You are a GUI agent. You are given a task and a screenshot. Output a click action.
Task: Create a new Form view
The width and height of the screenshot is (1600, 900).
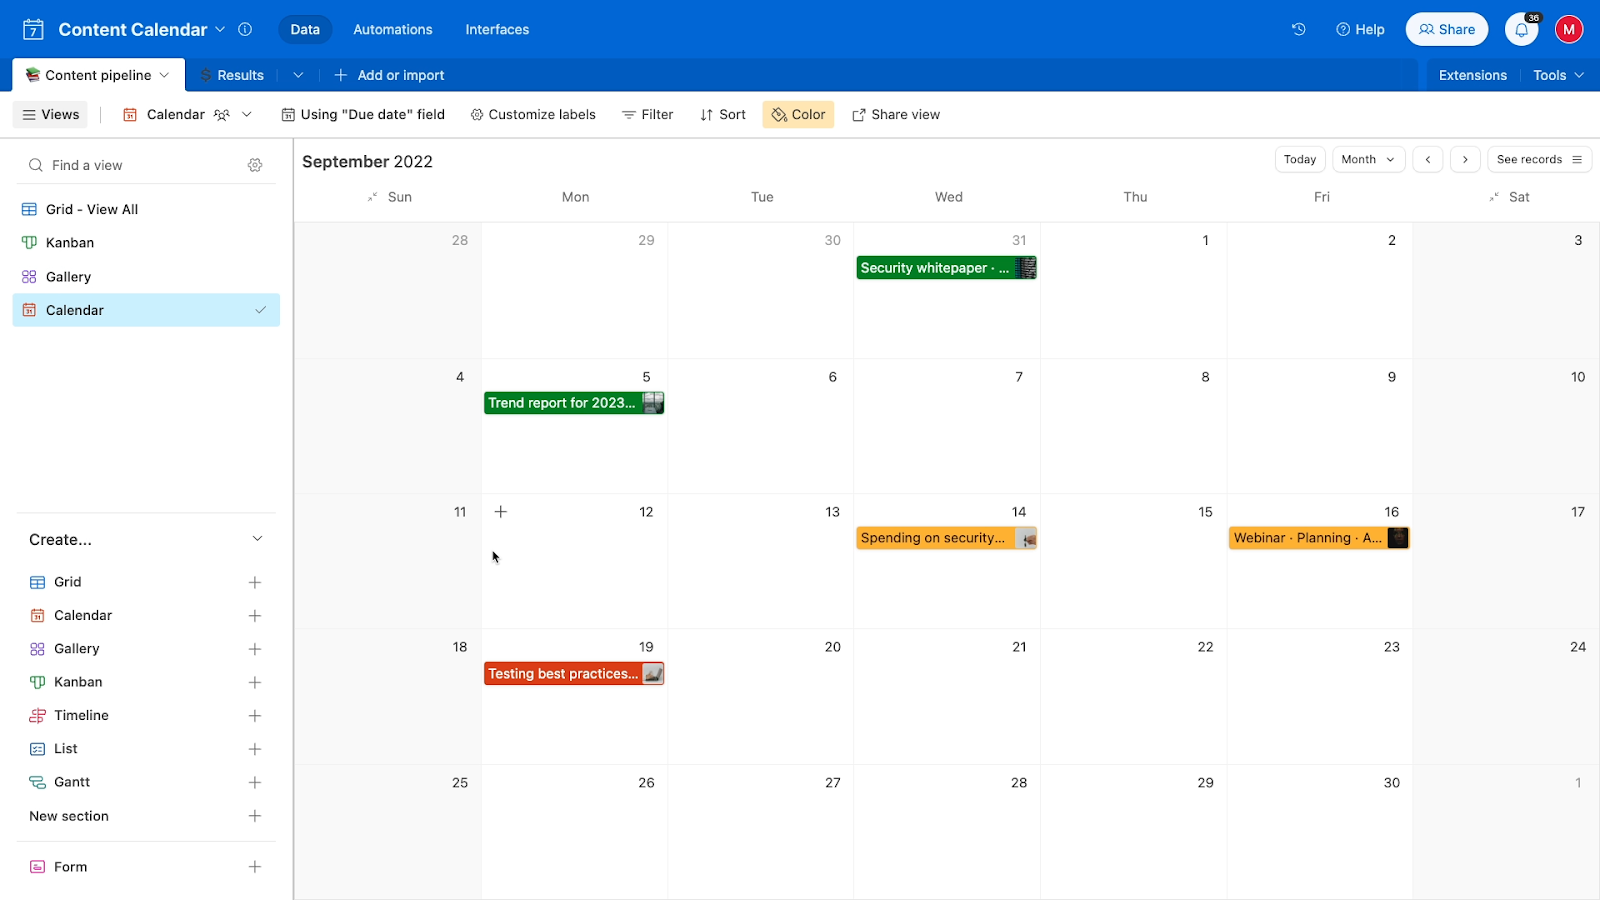click(x=255, y=867)
